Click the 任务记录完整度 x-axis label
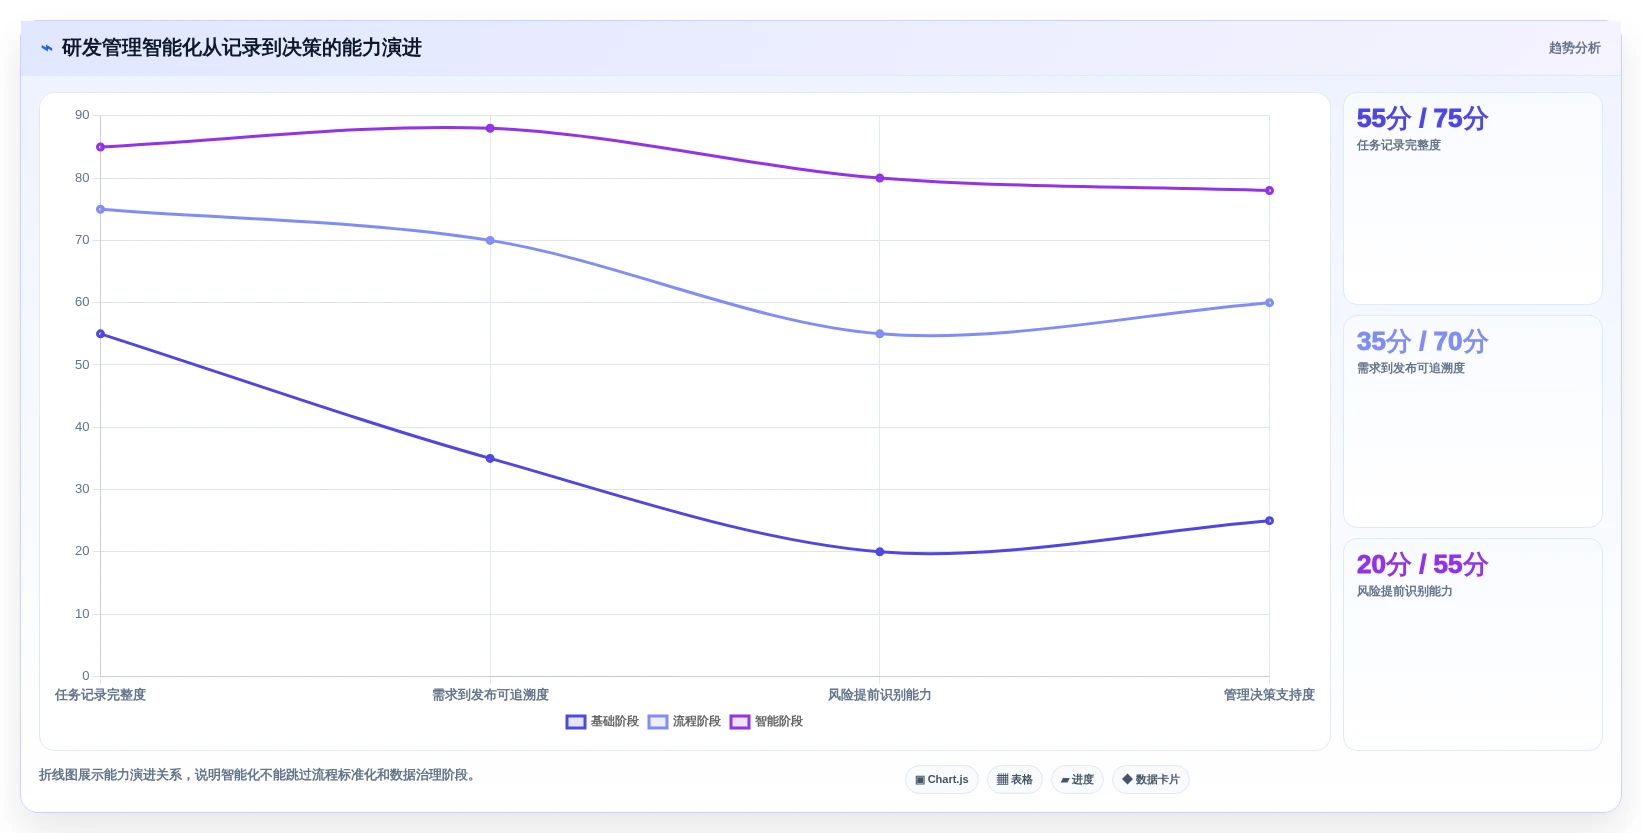Screen dimensions: 1642x833 click(x=100, y=695)
